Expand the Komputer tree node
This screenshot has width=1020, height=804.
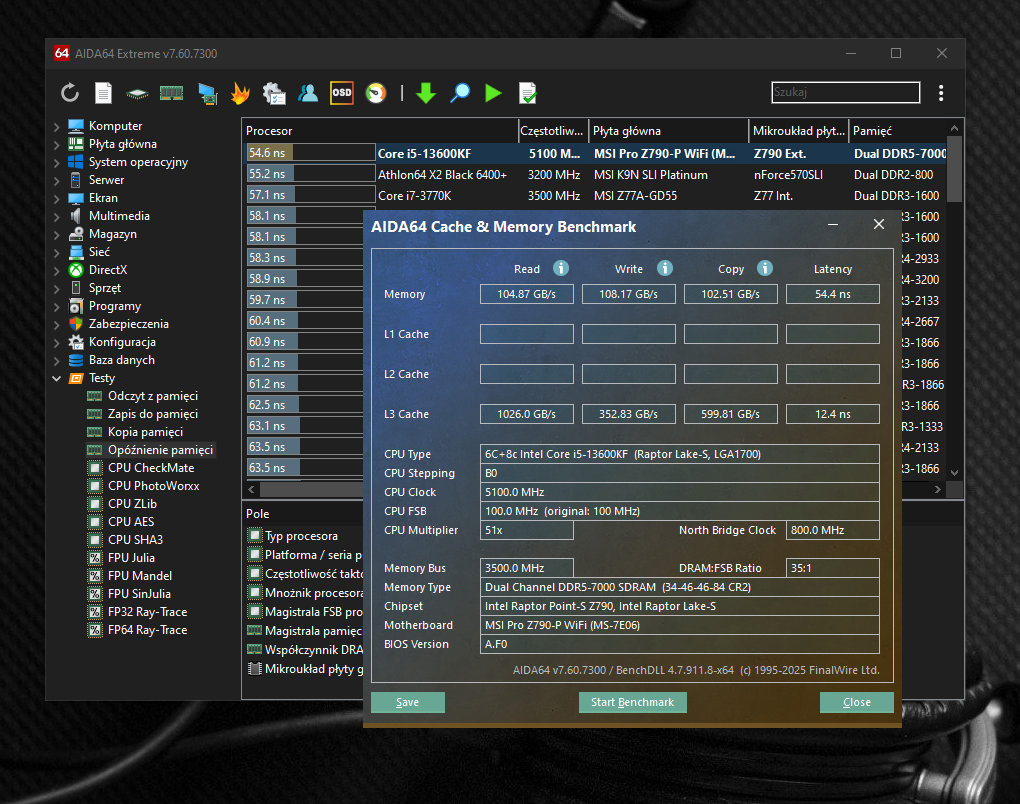coord(56,126)
